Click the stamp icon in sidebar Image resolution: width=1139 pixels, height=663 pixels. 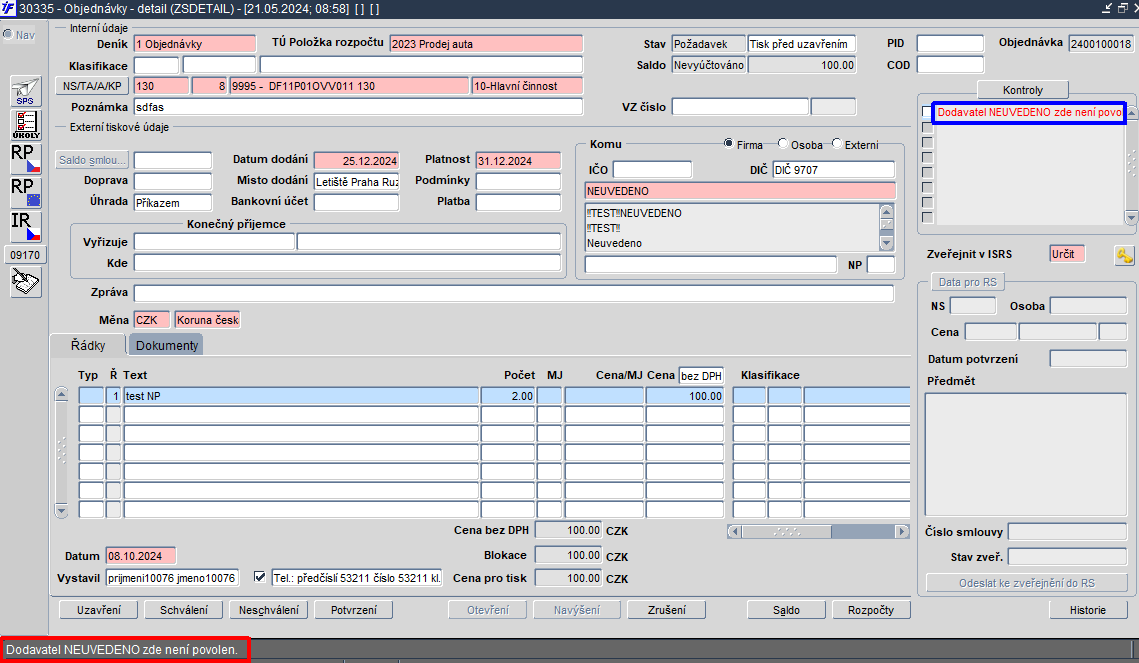point(25,282)
